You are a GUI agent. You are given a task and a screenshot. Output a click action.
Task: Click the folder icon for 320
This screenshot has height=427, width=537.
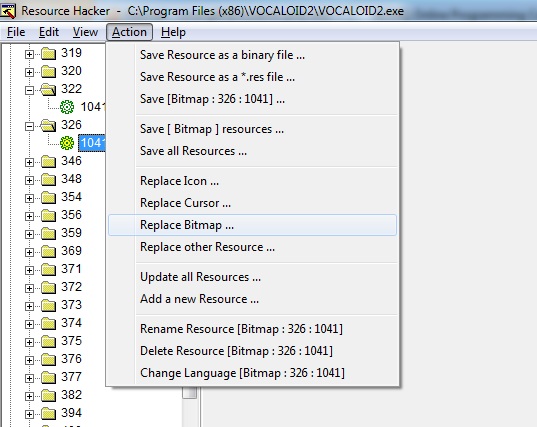tap(48, 72)
